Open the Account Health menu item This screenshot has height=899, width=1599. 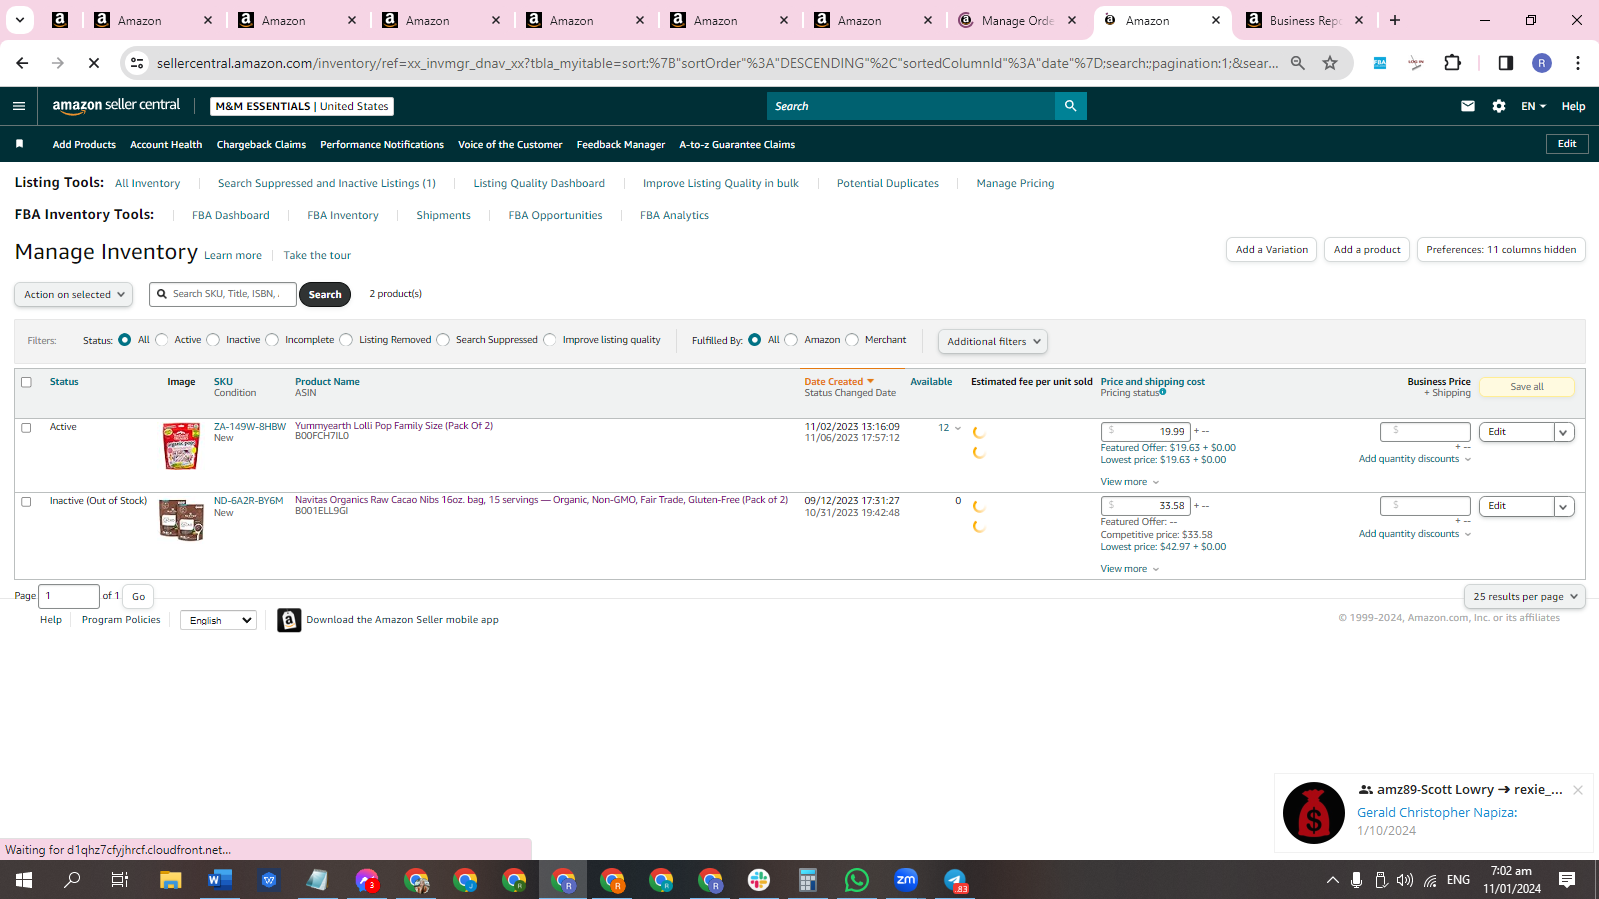tap(166, 144)
